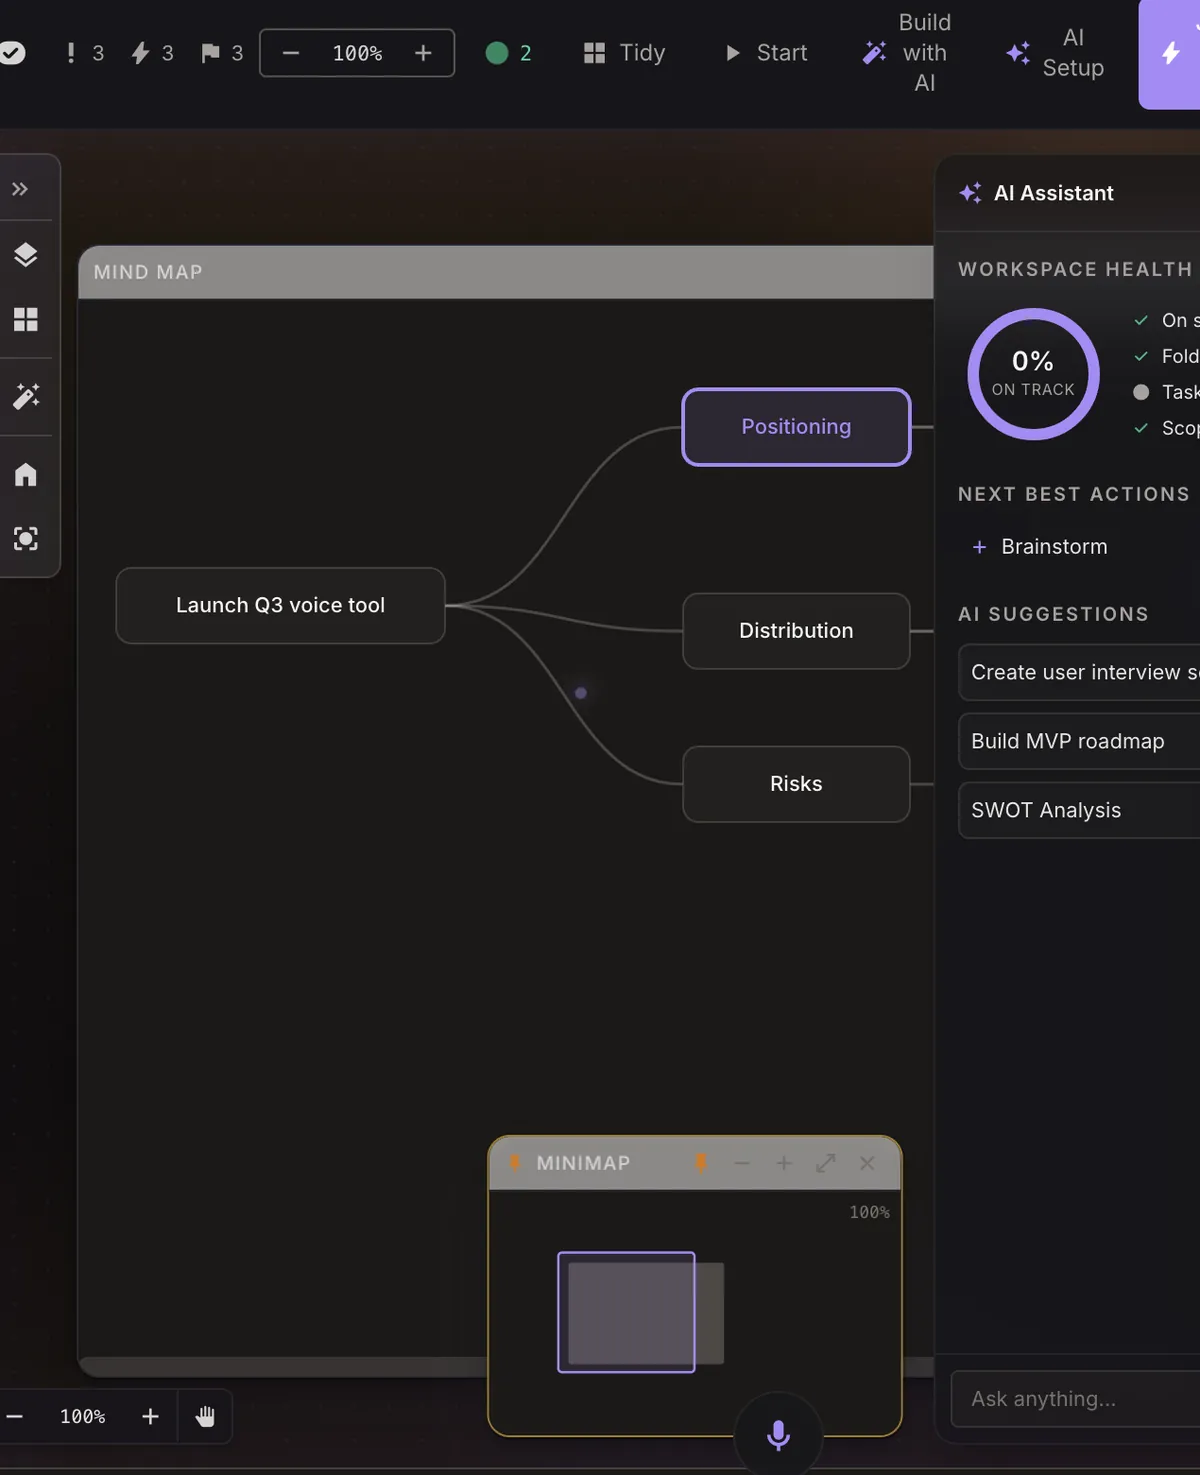This screenshot has width=1200, height=1475.
Task: Select the Launch Q3 voice tool node
Action: pyautogui.click(x=280, y=606)
